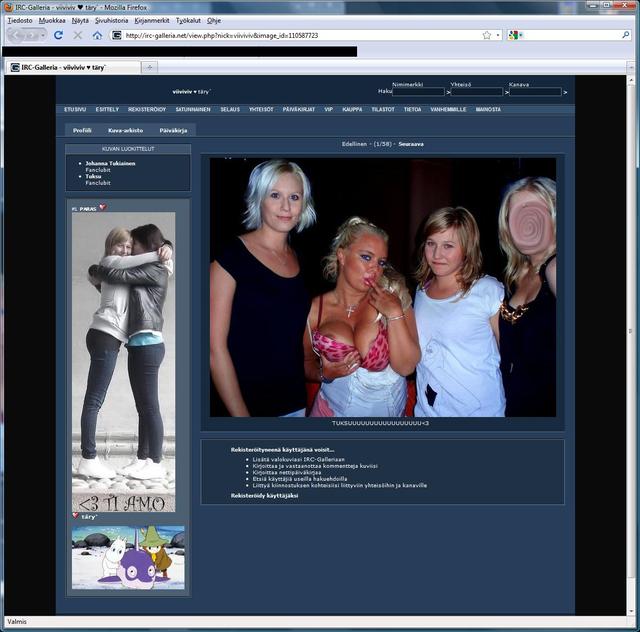This screenshot has height=632, width=640.
Task: Click the main gallery photo
Action: point(383,287)
